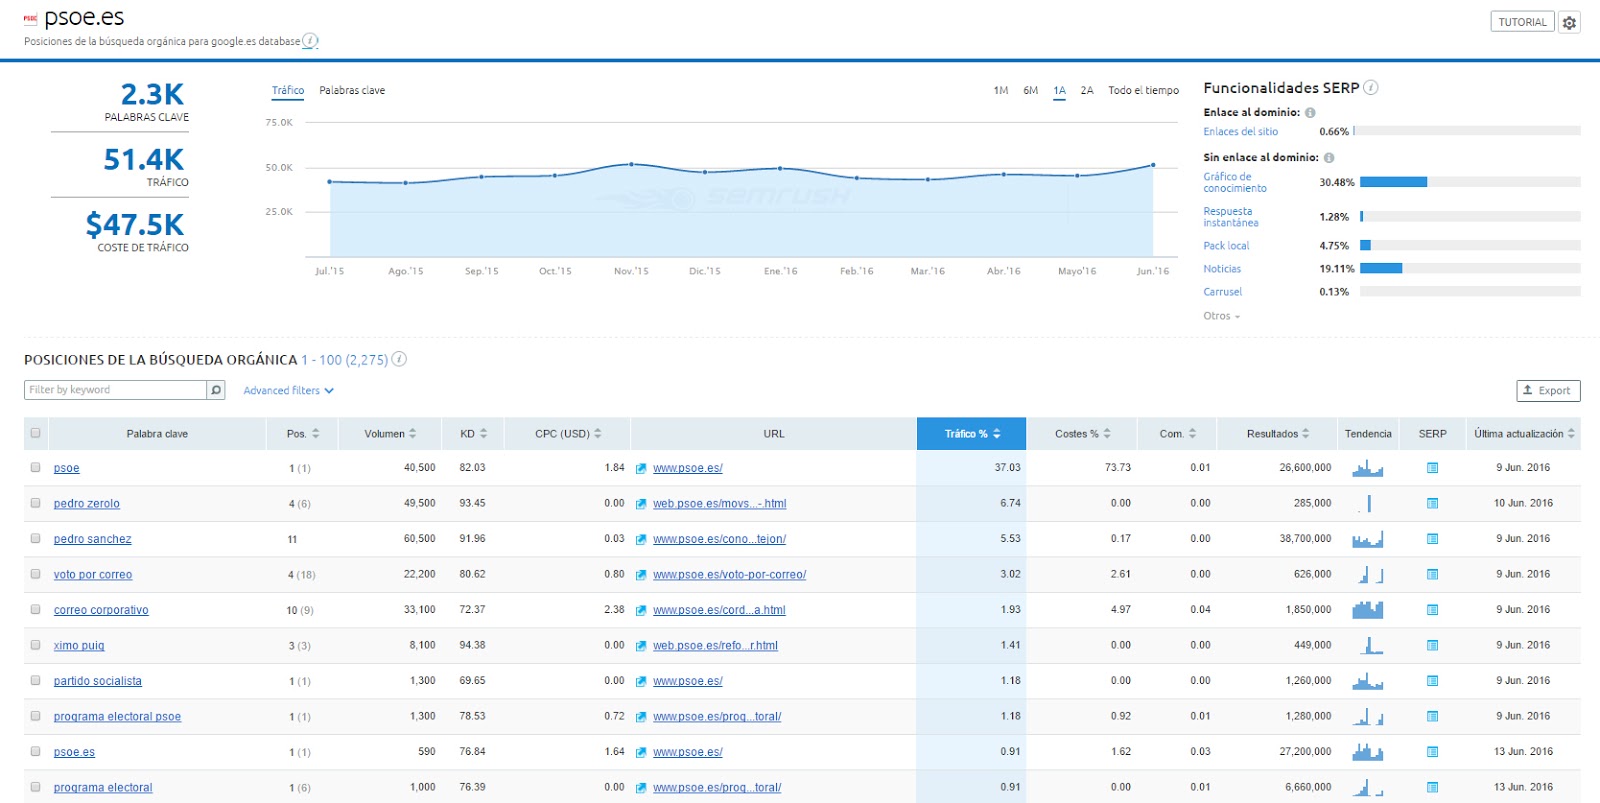
Task: Select the 1M time range
Action: tap(1000, 91)
